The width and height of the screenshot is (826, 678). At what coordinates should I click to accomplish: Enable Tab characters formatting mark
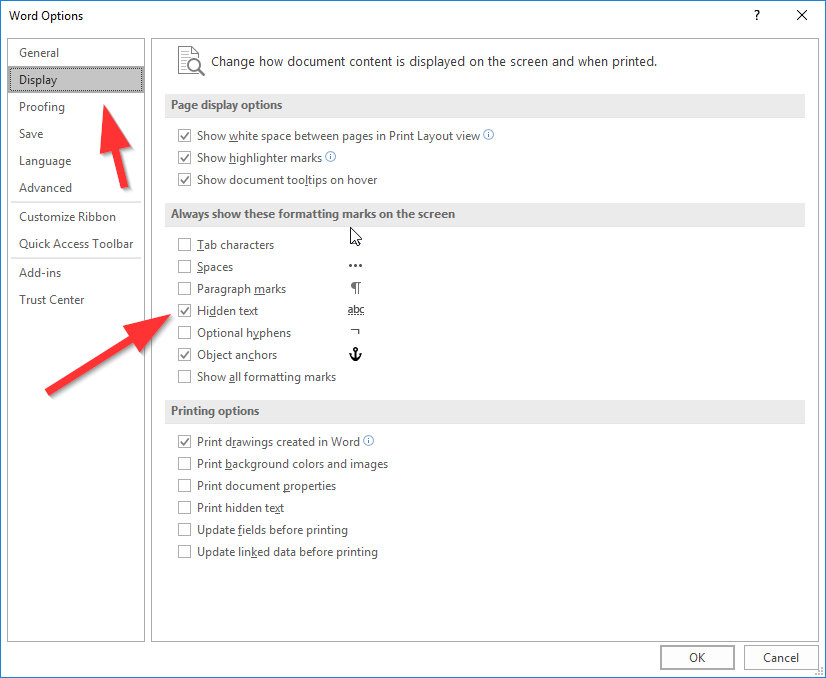tap(184, 245)
